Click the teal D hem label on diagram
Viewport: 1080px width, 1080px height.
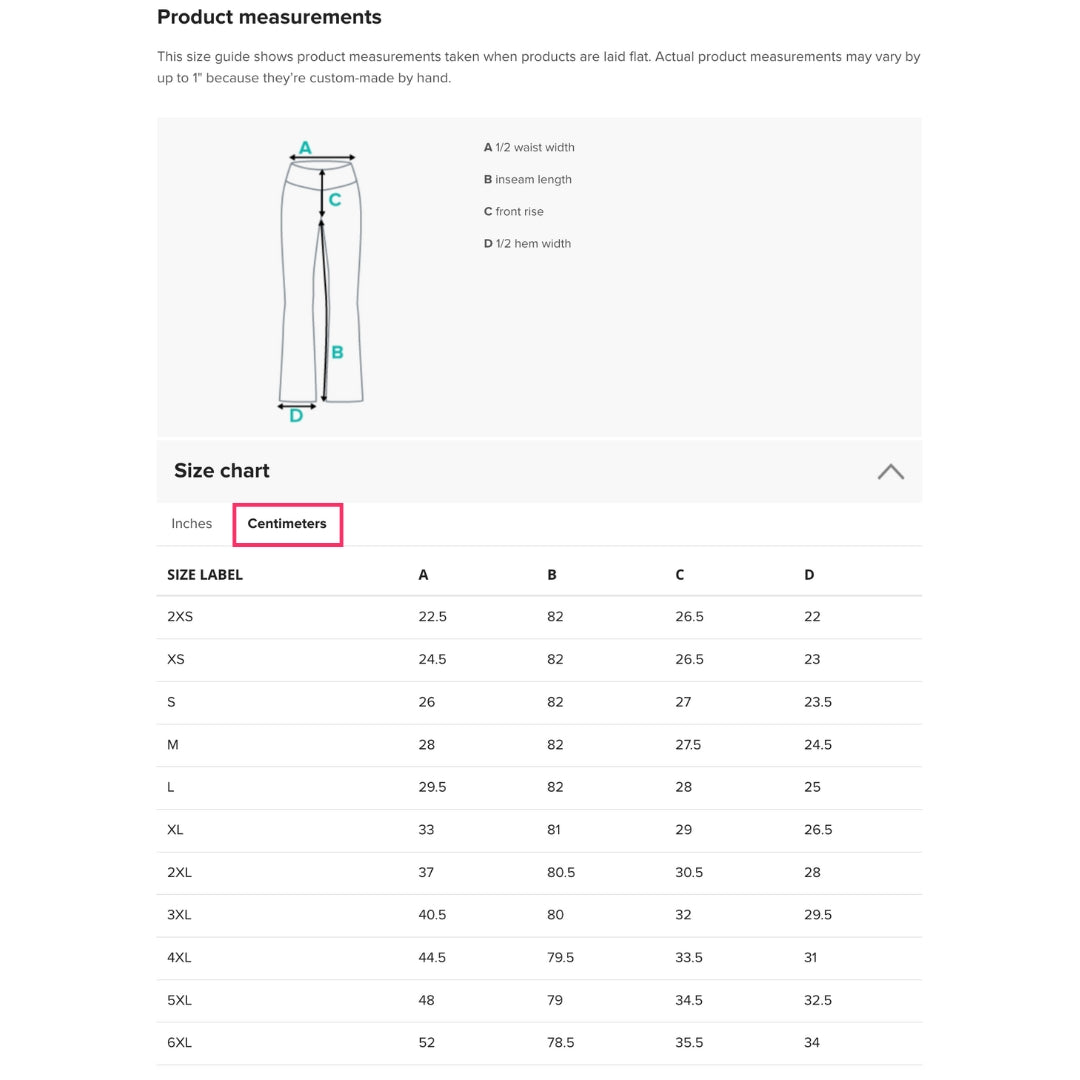[x=296, y=416]
